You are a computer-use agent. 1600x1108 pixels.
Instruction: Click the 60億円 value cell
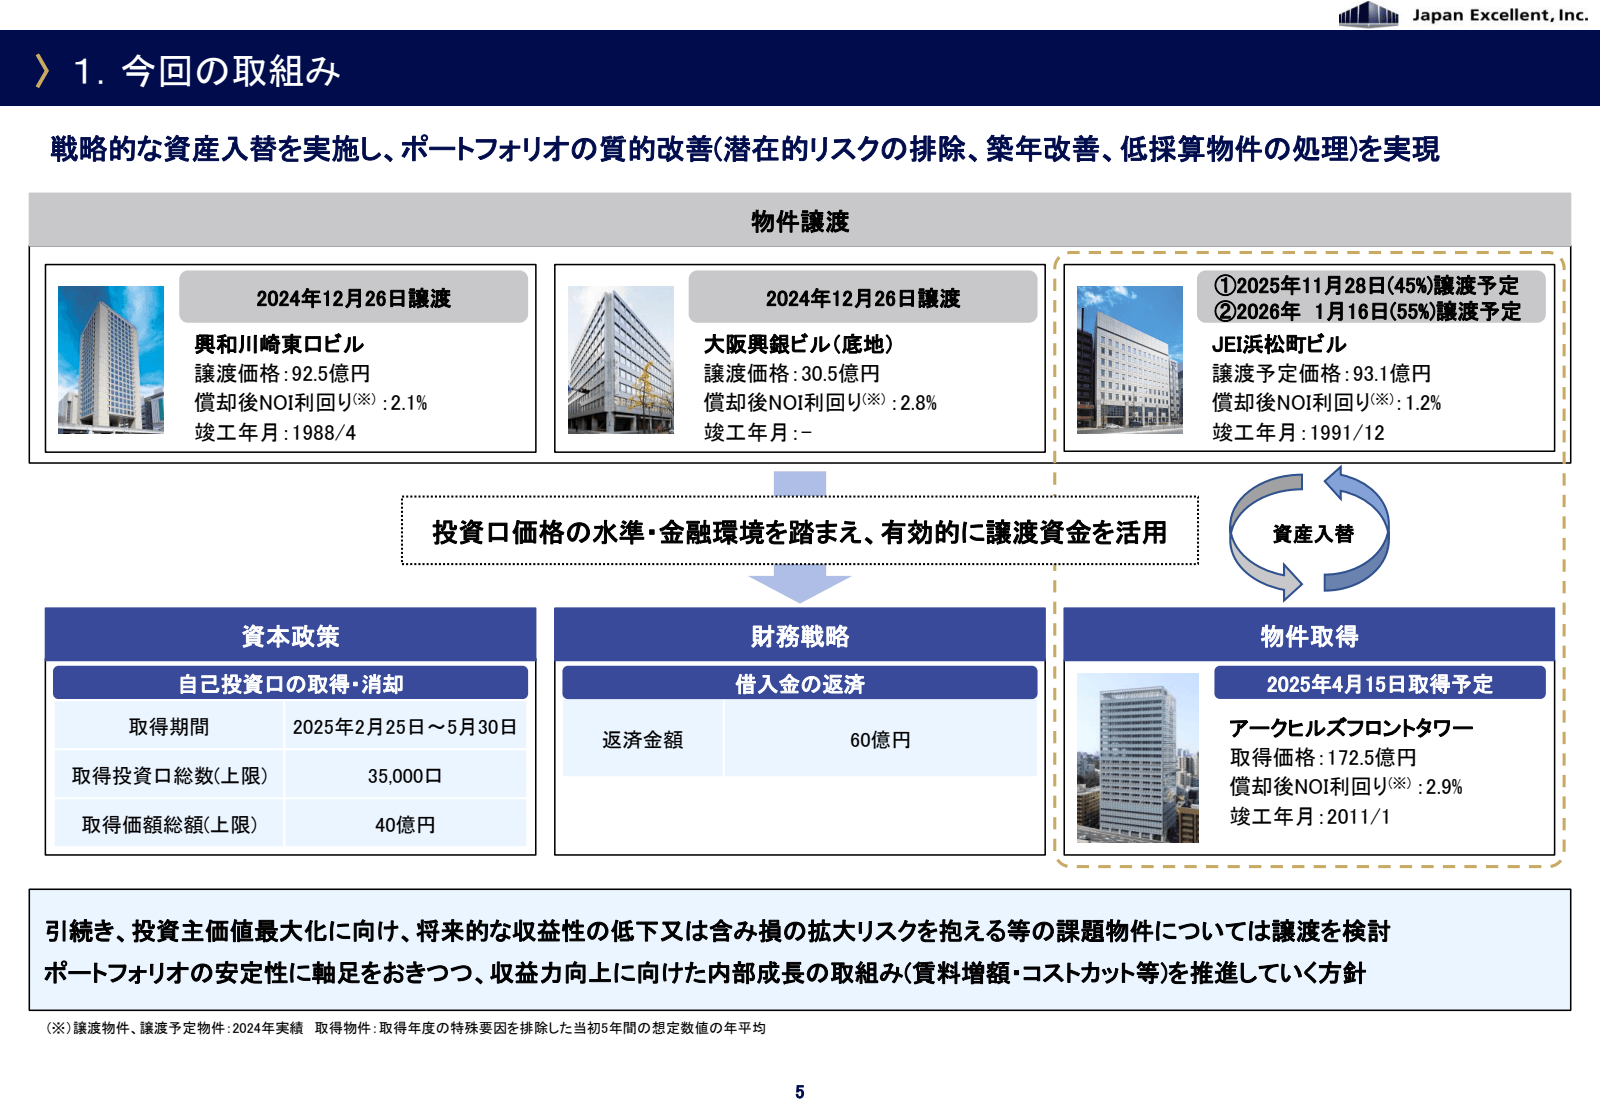point(881,739)
